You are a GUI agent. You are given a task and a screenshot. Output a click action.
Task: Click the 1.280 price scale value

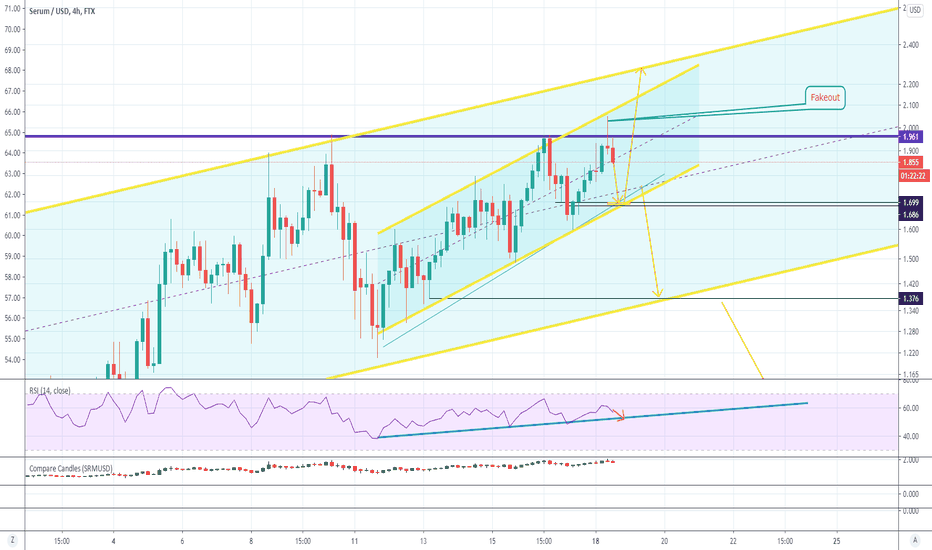click(911, 332)
